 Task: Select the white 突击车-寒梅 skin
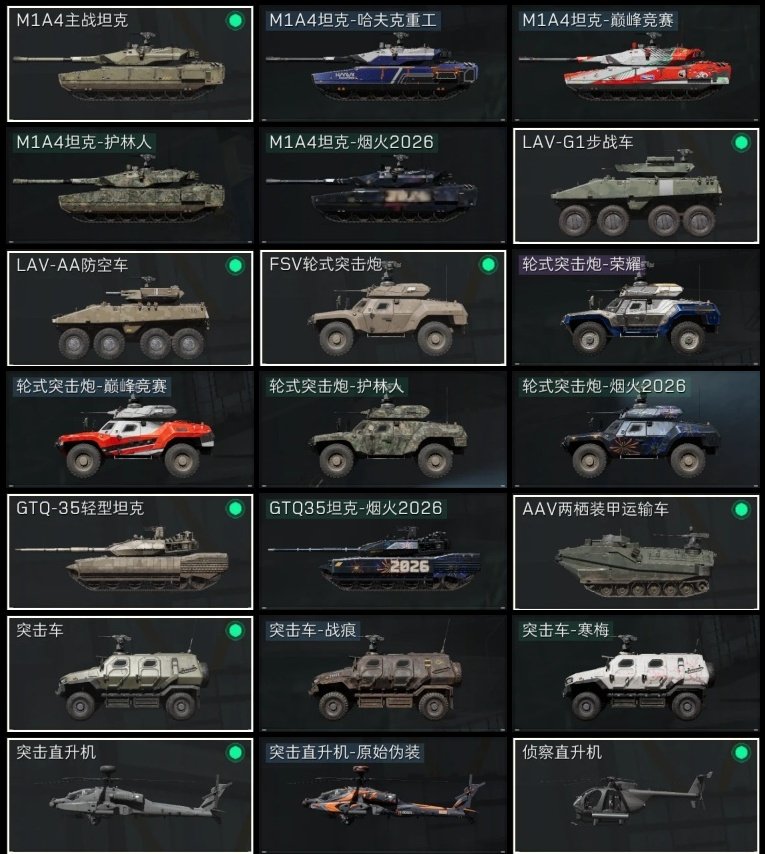[636, 674]
